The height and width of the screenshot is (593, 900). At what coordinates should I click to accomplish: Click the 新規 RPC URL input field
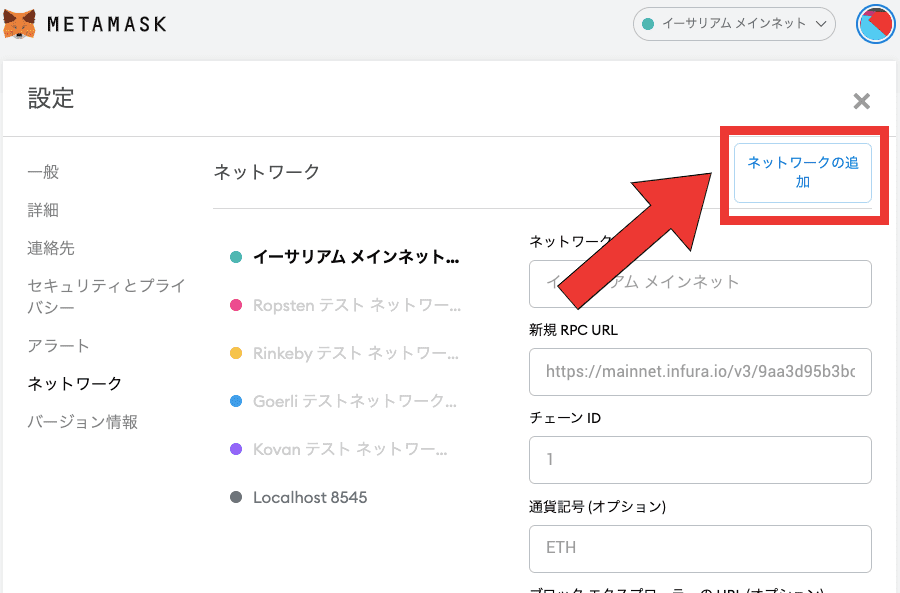[x=700, y=372]
